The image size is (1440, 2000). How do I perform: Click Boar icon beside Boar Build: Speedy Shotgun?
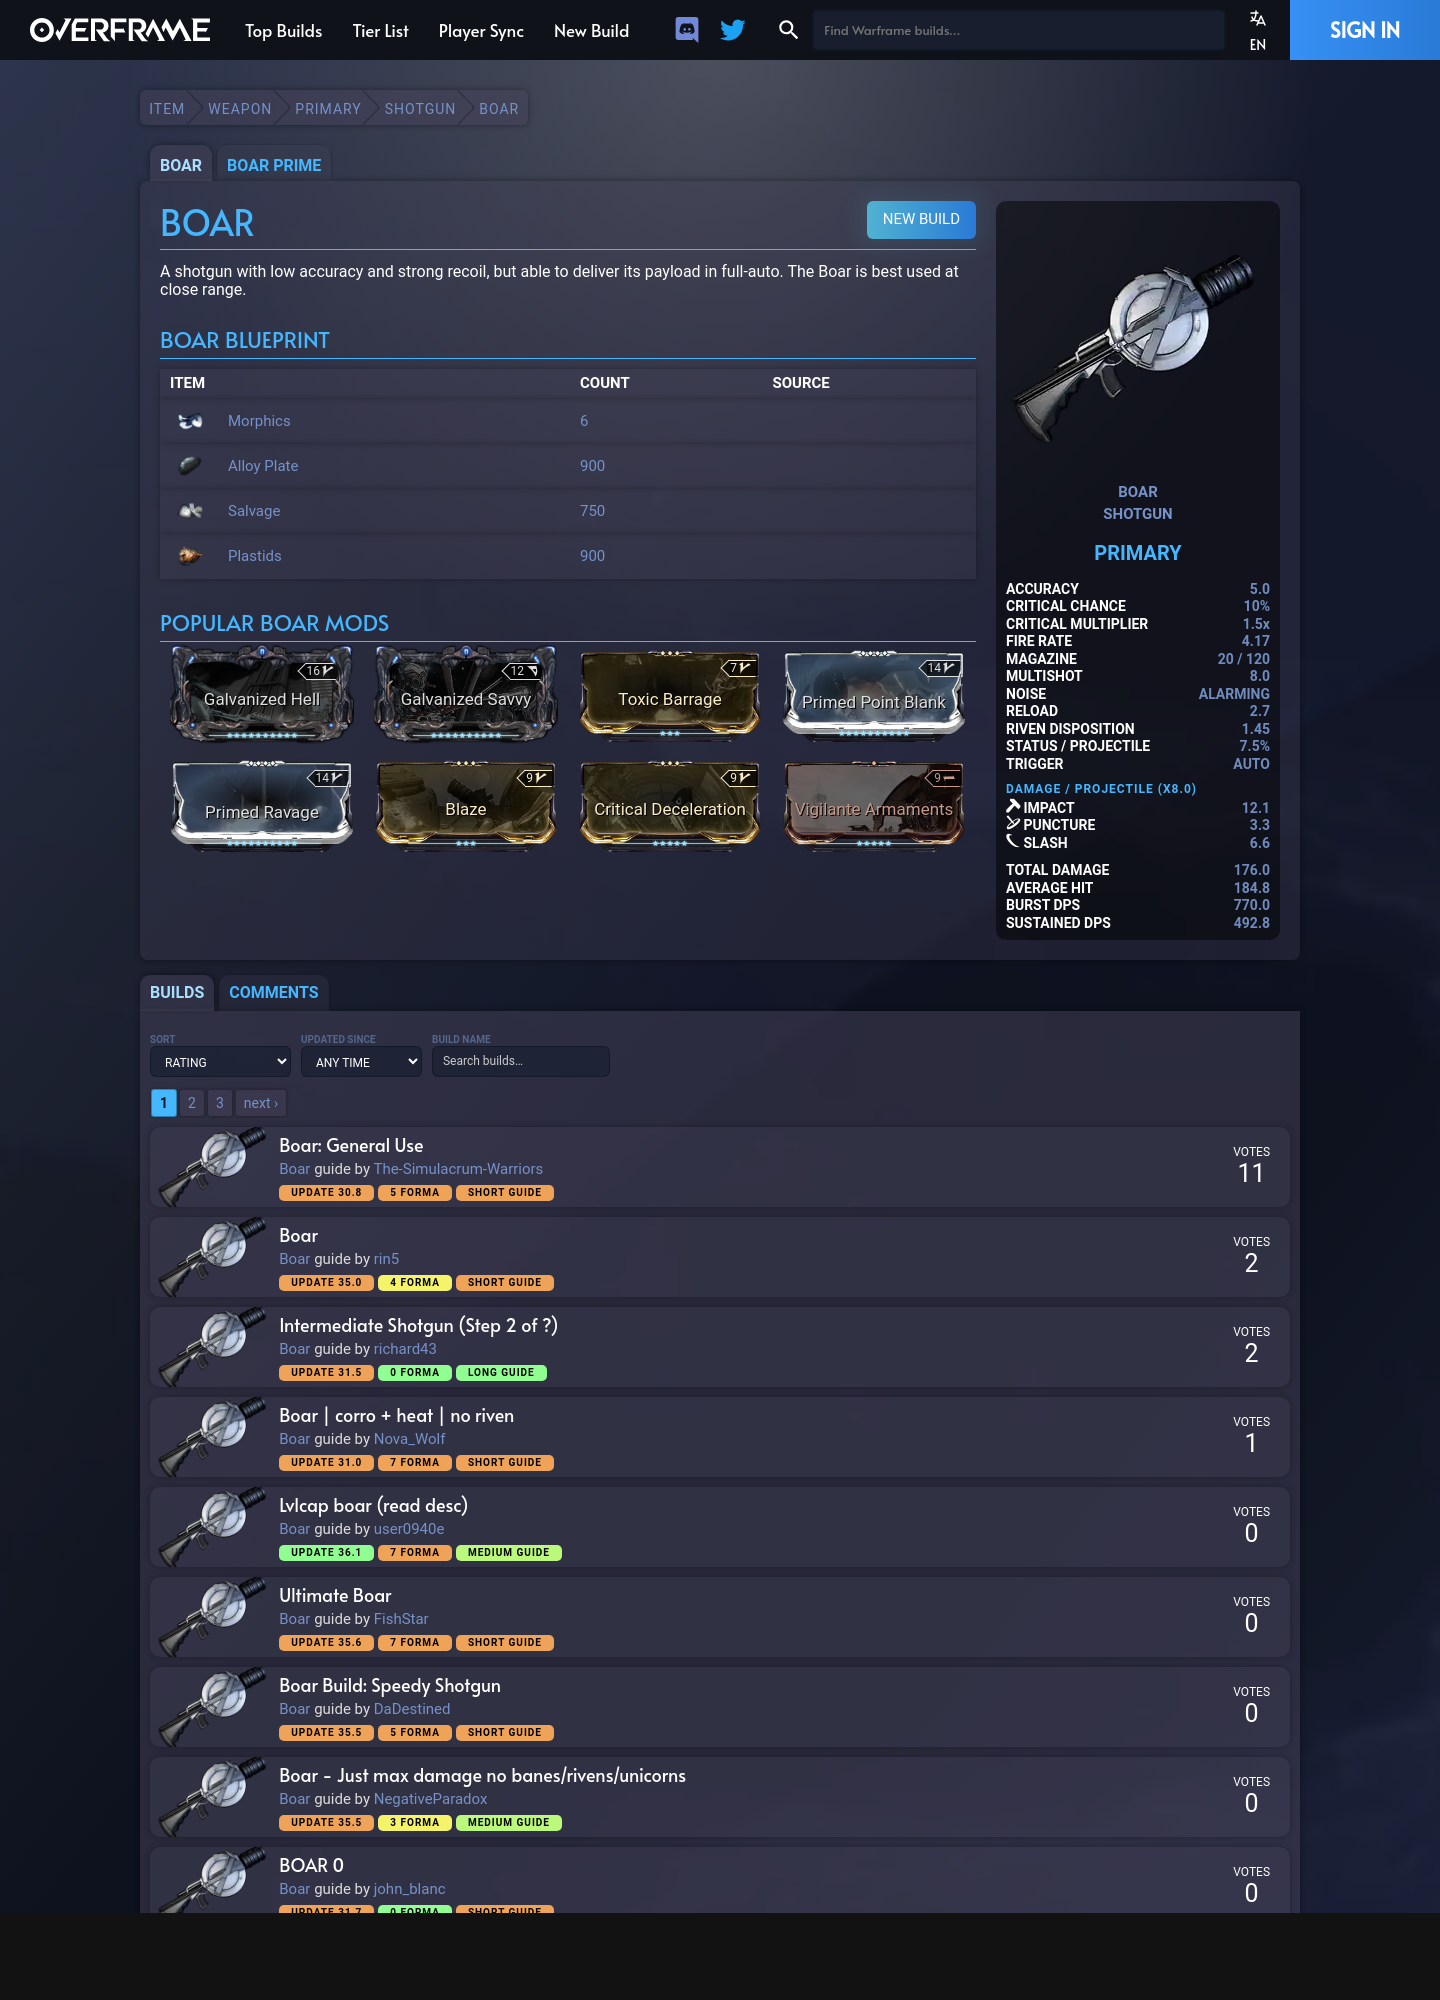(214, 1707)
